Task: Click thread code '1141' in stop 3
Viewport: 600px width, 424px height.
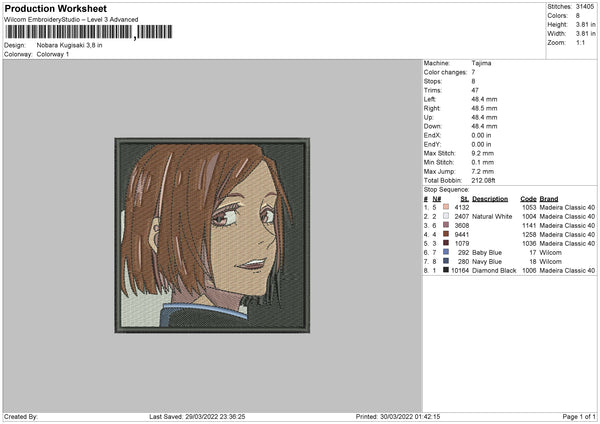Action: (x=529, y=225)
